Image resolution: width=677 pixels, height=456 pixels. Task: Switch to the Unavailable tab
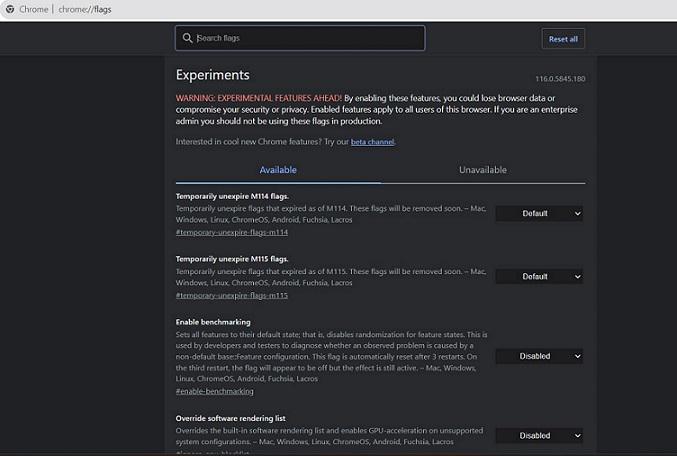coord(482,170)
